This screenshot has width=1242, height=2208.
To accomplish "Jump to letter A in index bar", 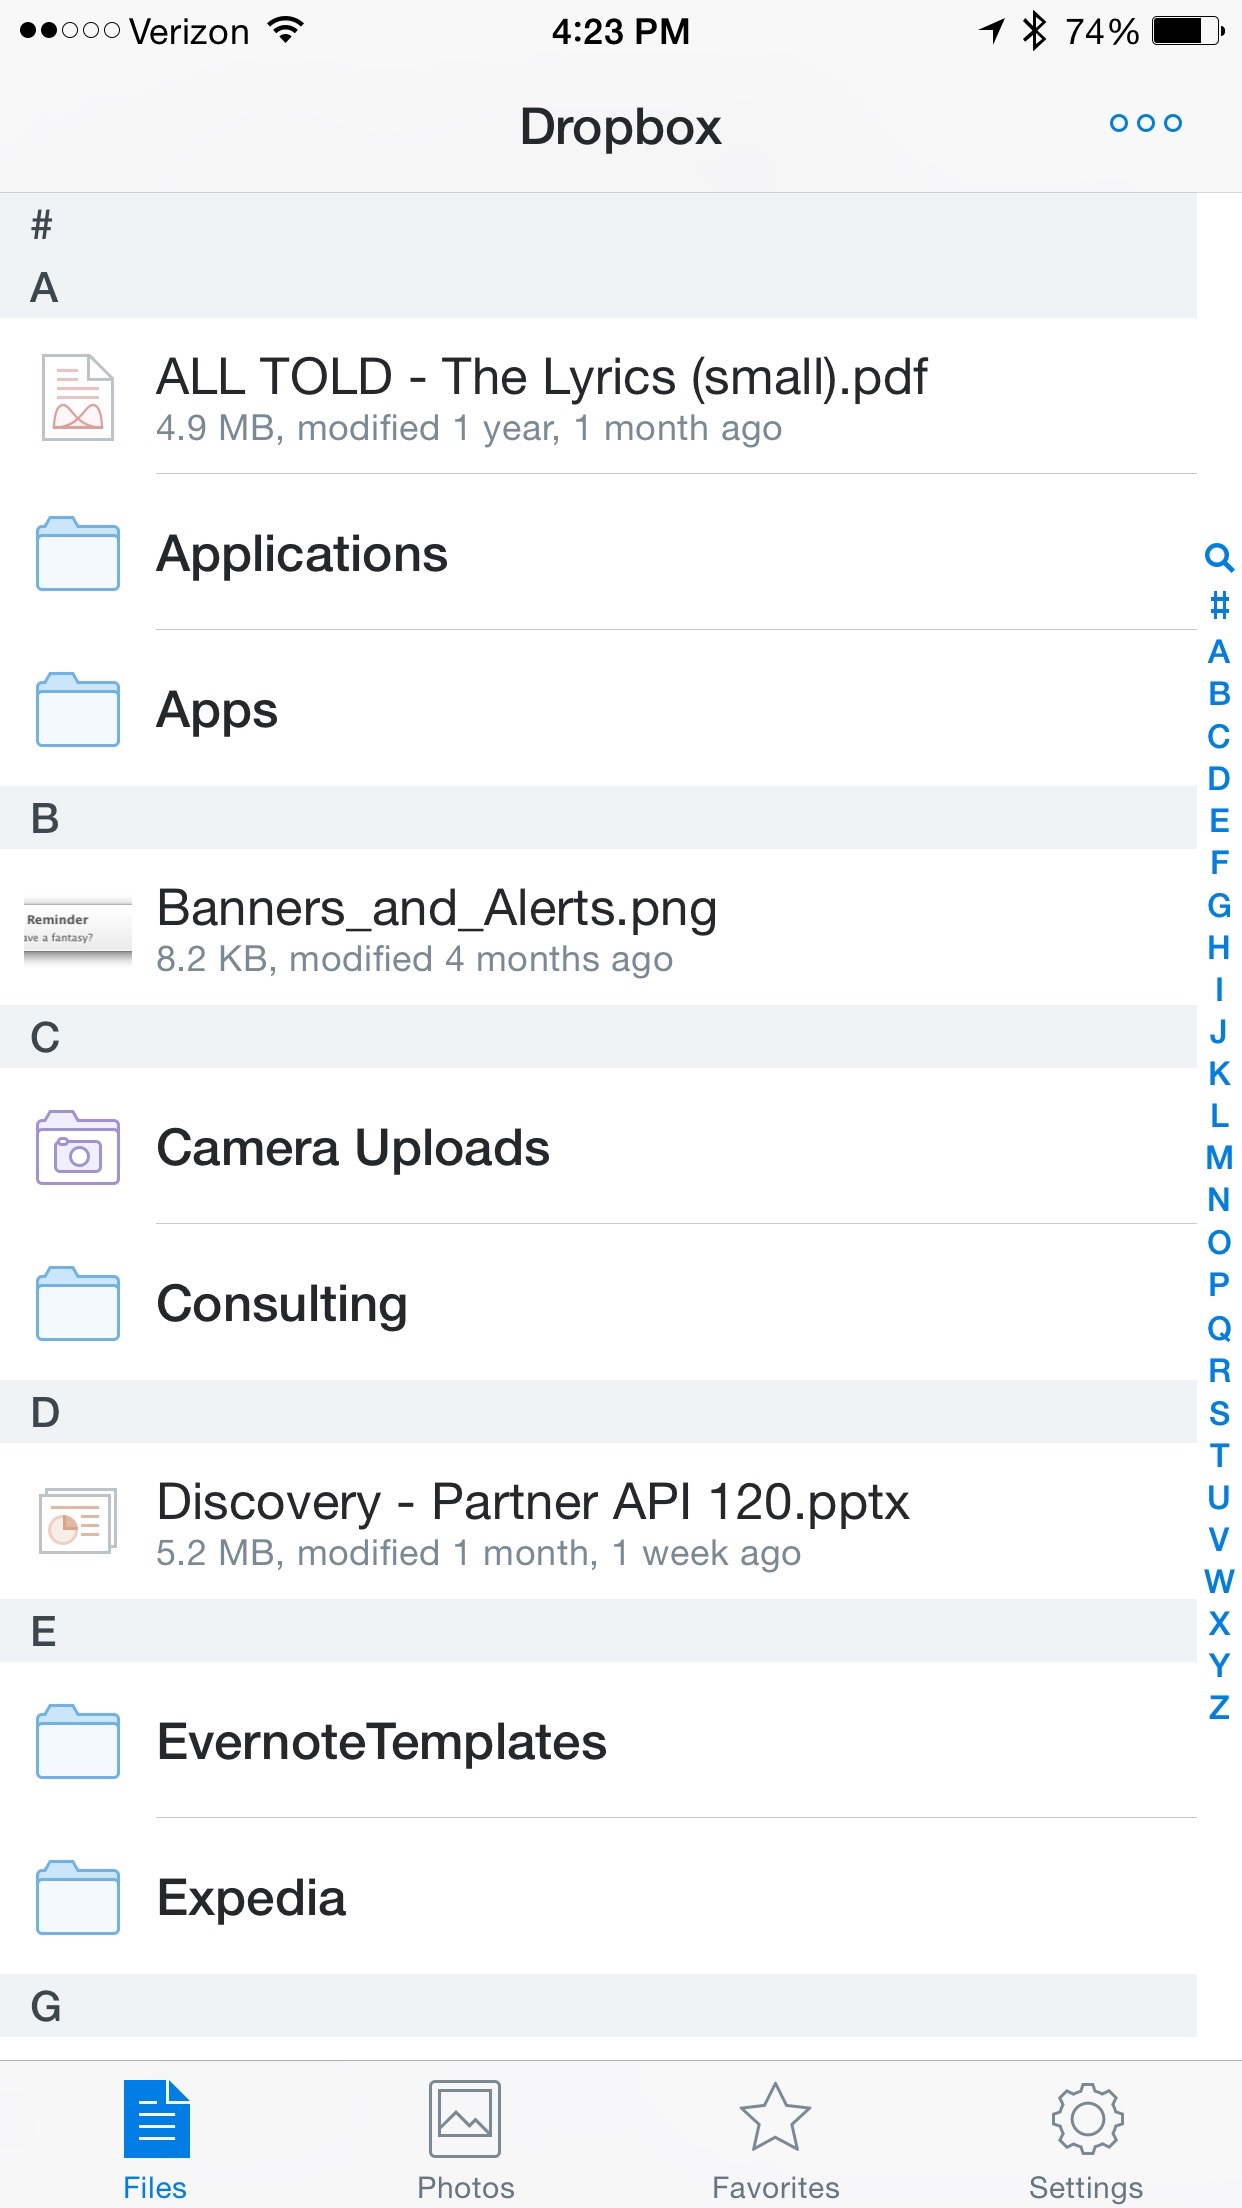I will pyautogui.click(x=1219, y=652).
